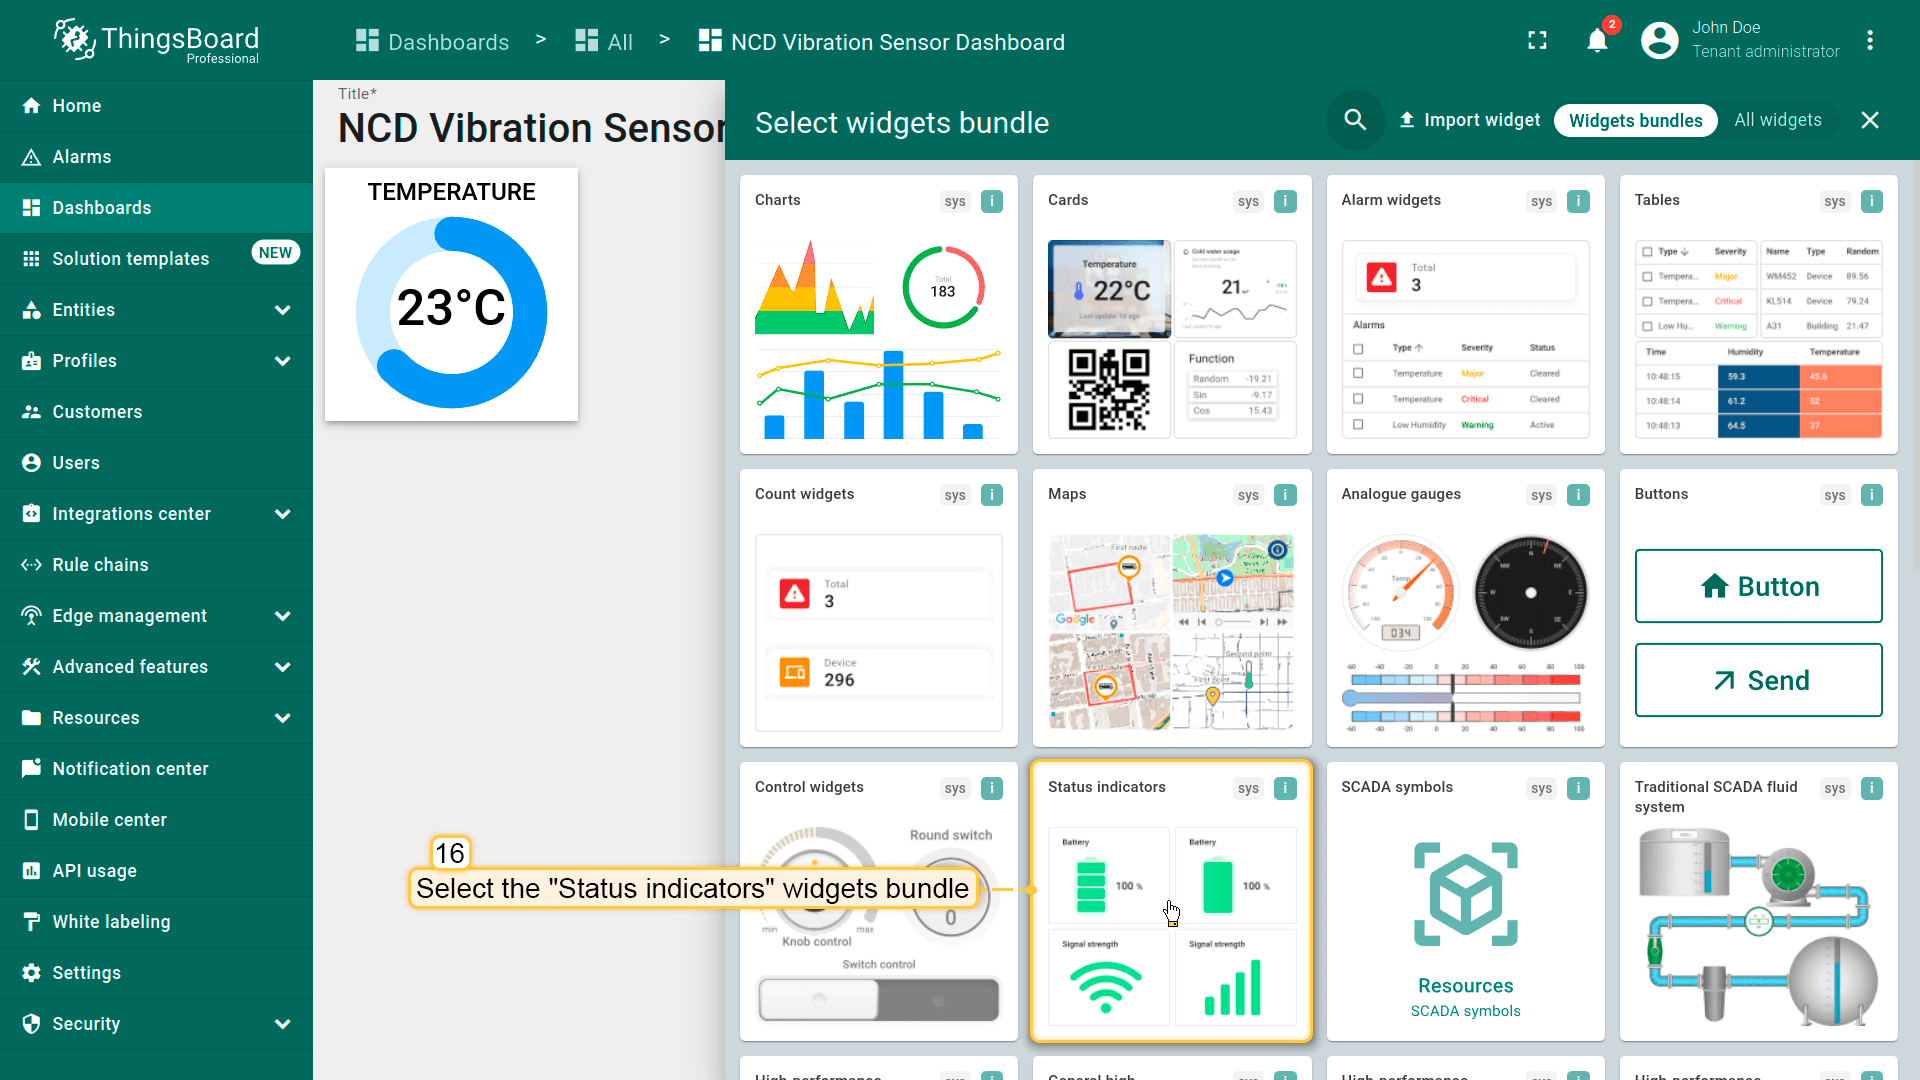Click the search widgets magnifier icon
The width and height of the screenshot is (1920, 1080).
[1355, 120]
